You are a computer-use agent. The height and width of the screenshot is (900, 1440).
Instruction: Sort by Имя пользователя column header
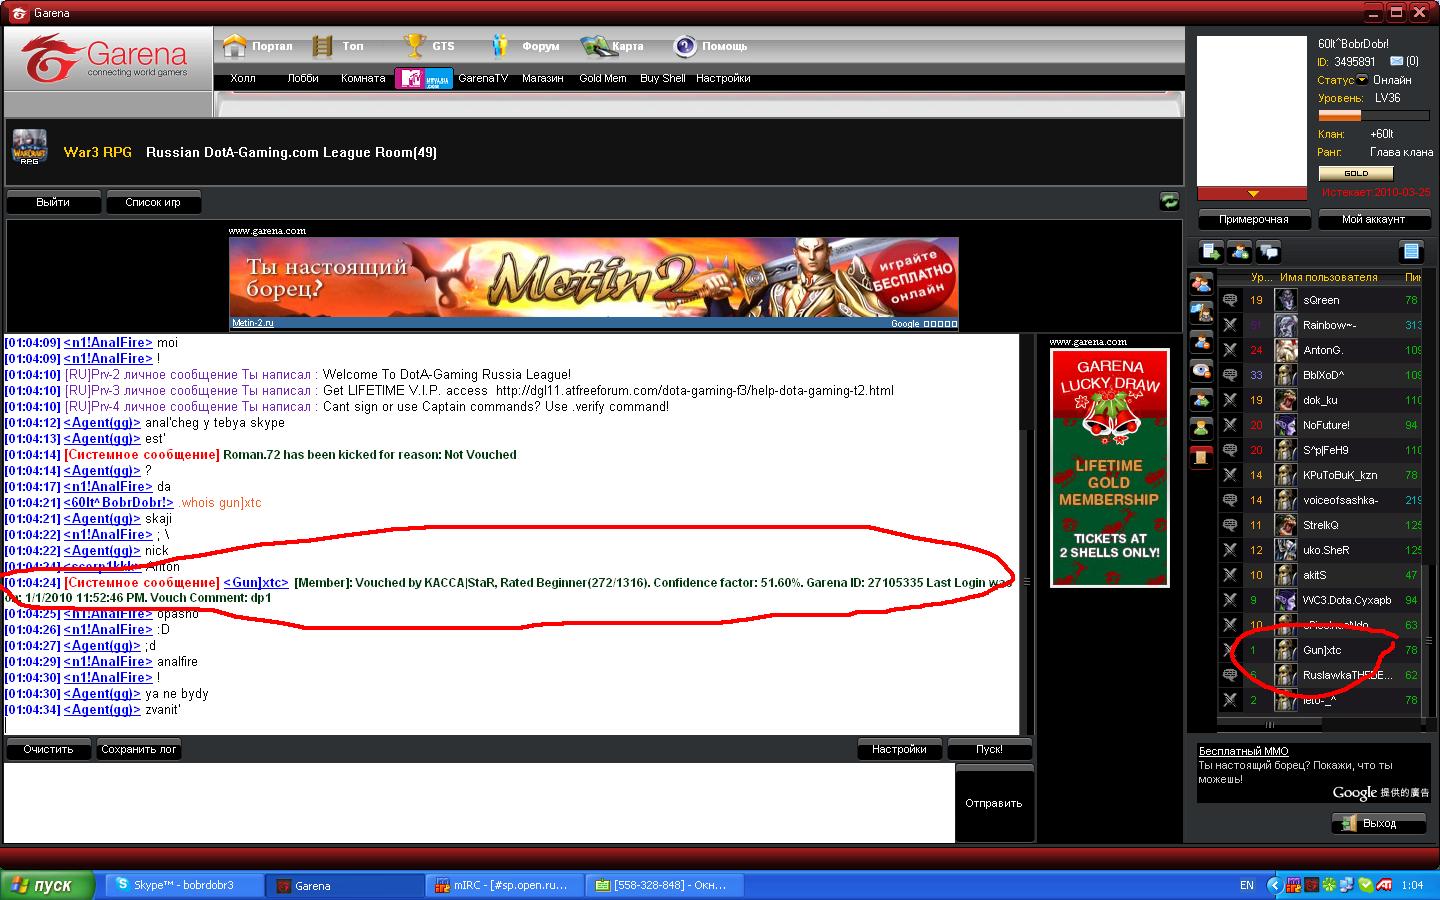[1328, 277]
